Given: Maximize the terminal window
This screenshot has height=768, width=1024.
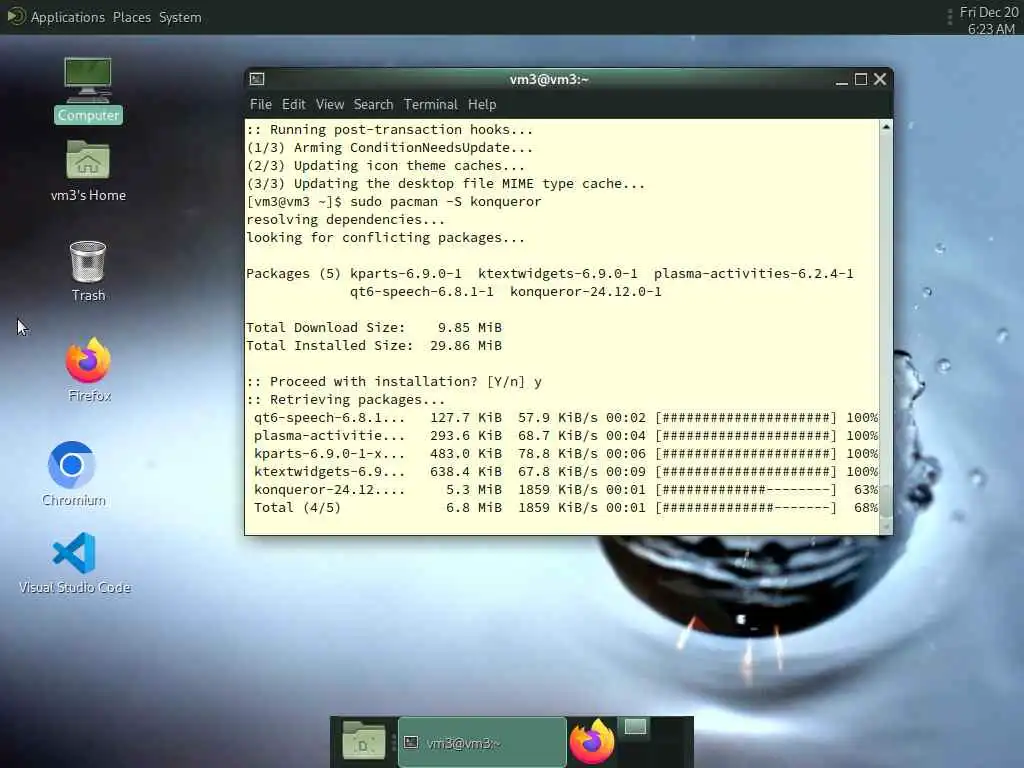Looking at the screenshot, I should coord(861,80).
